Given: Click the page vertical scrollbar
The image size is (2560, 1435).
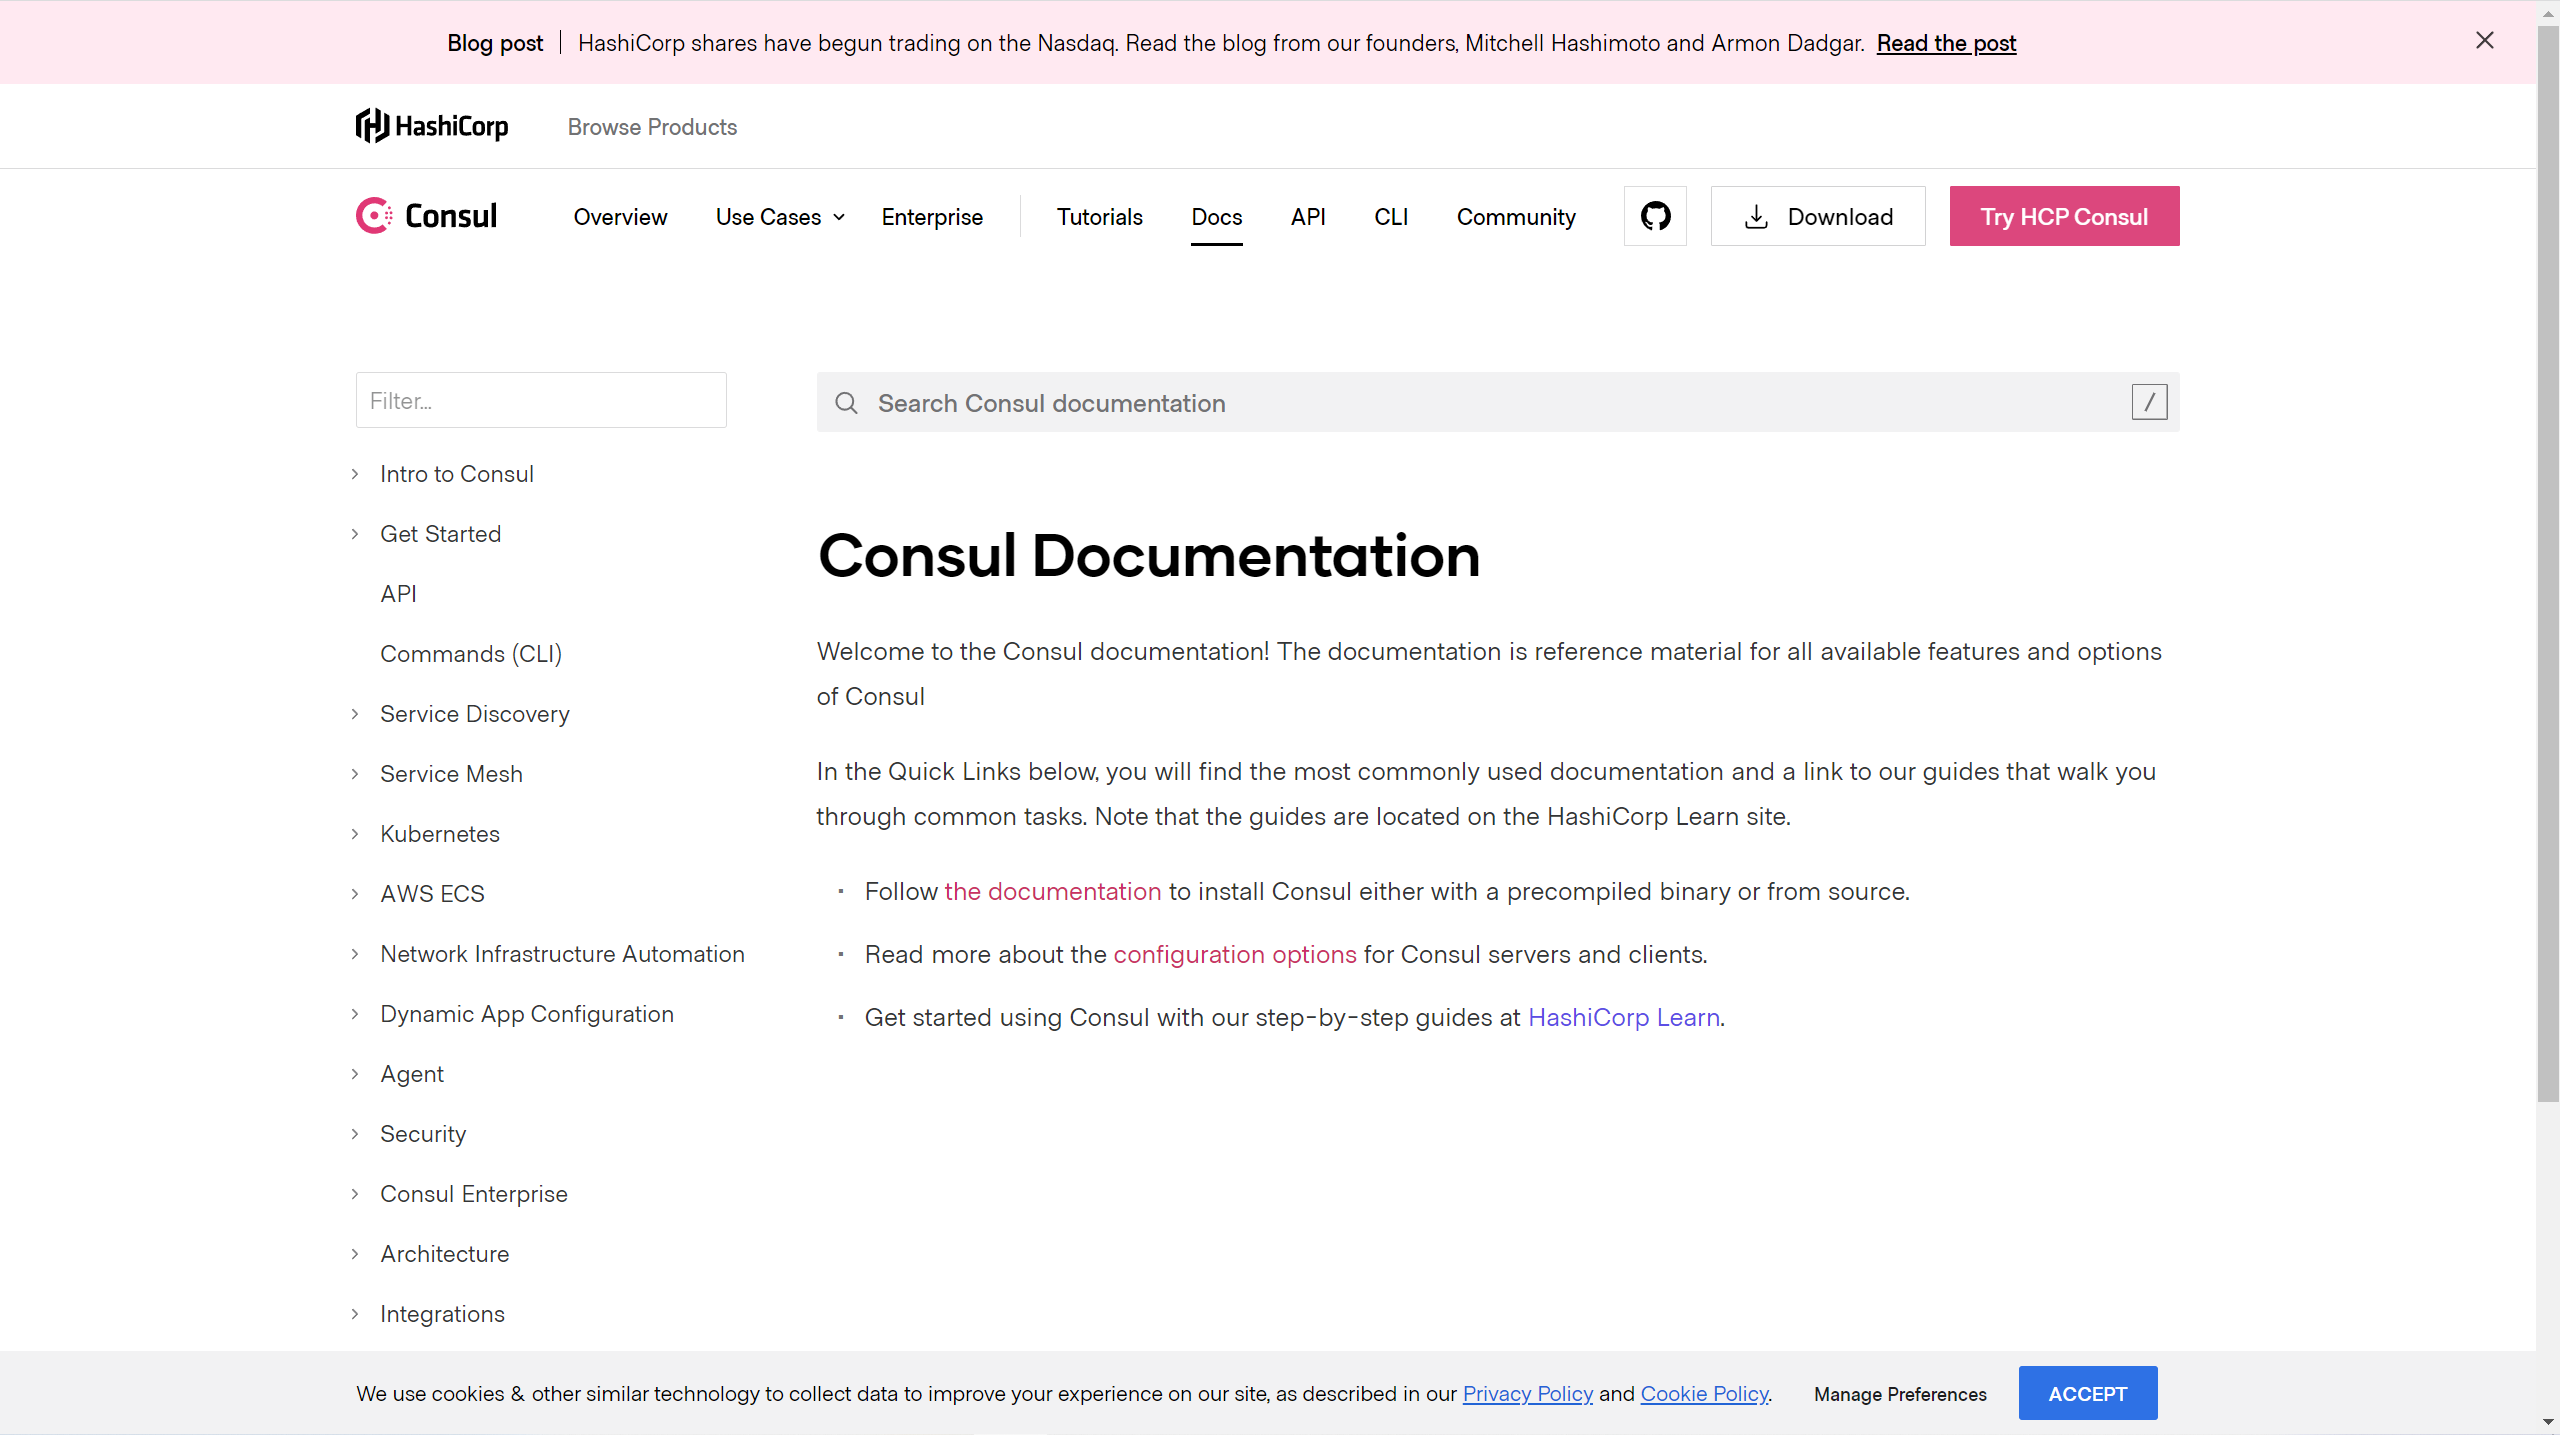Looking at the screenshot, I should 2548,565.
